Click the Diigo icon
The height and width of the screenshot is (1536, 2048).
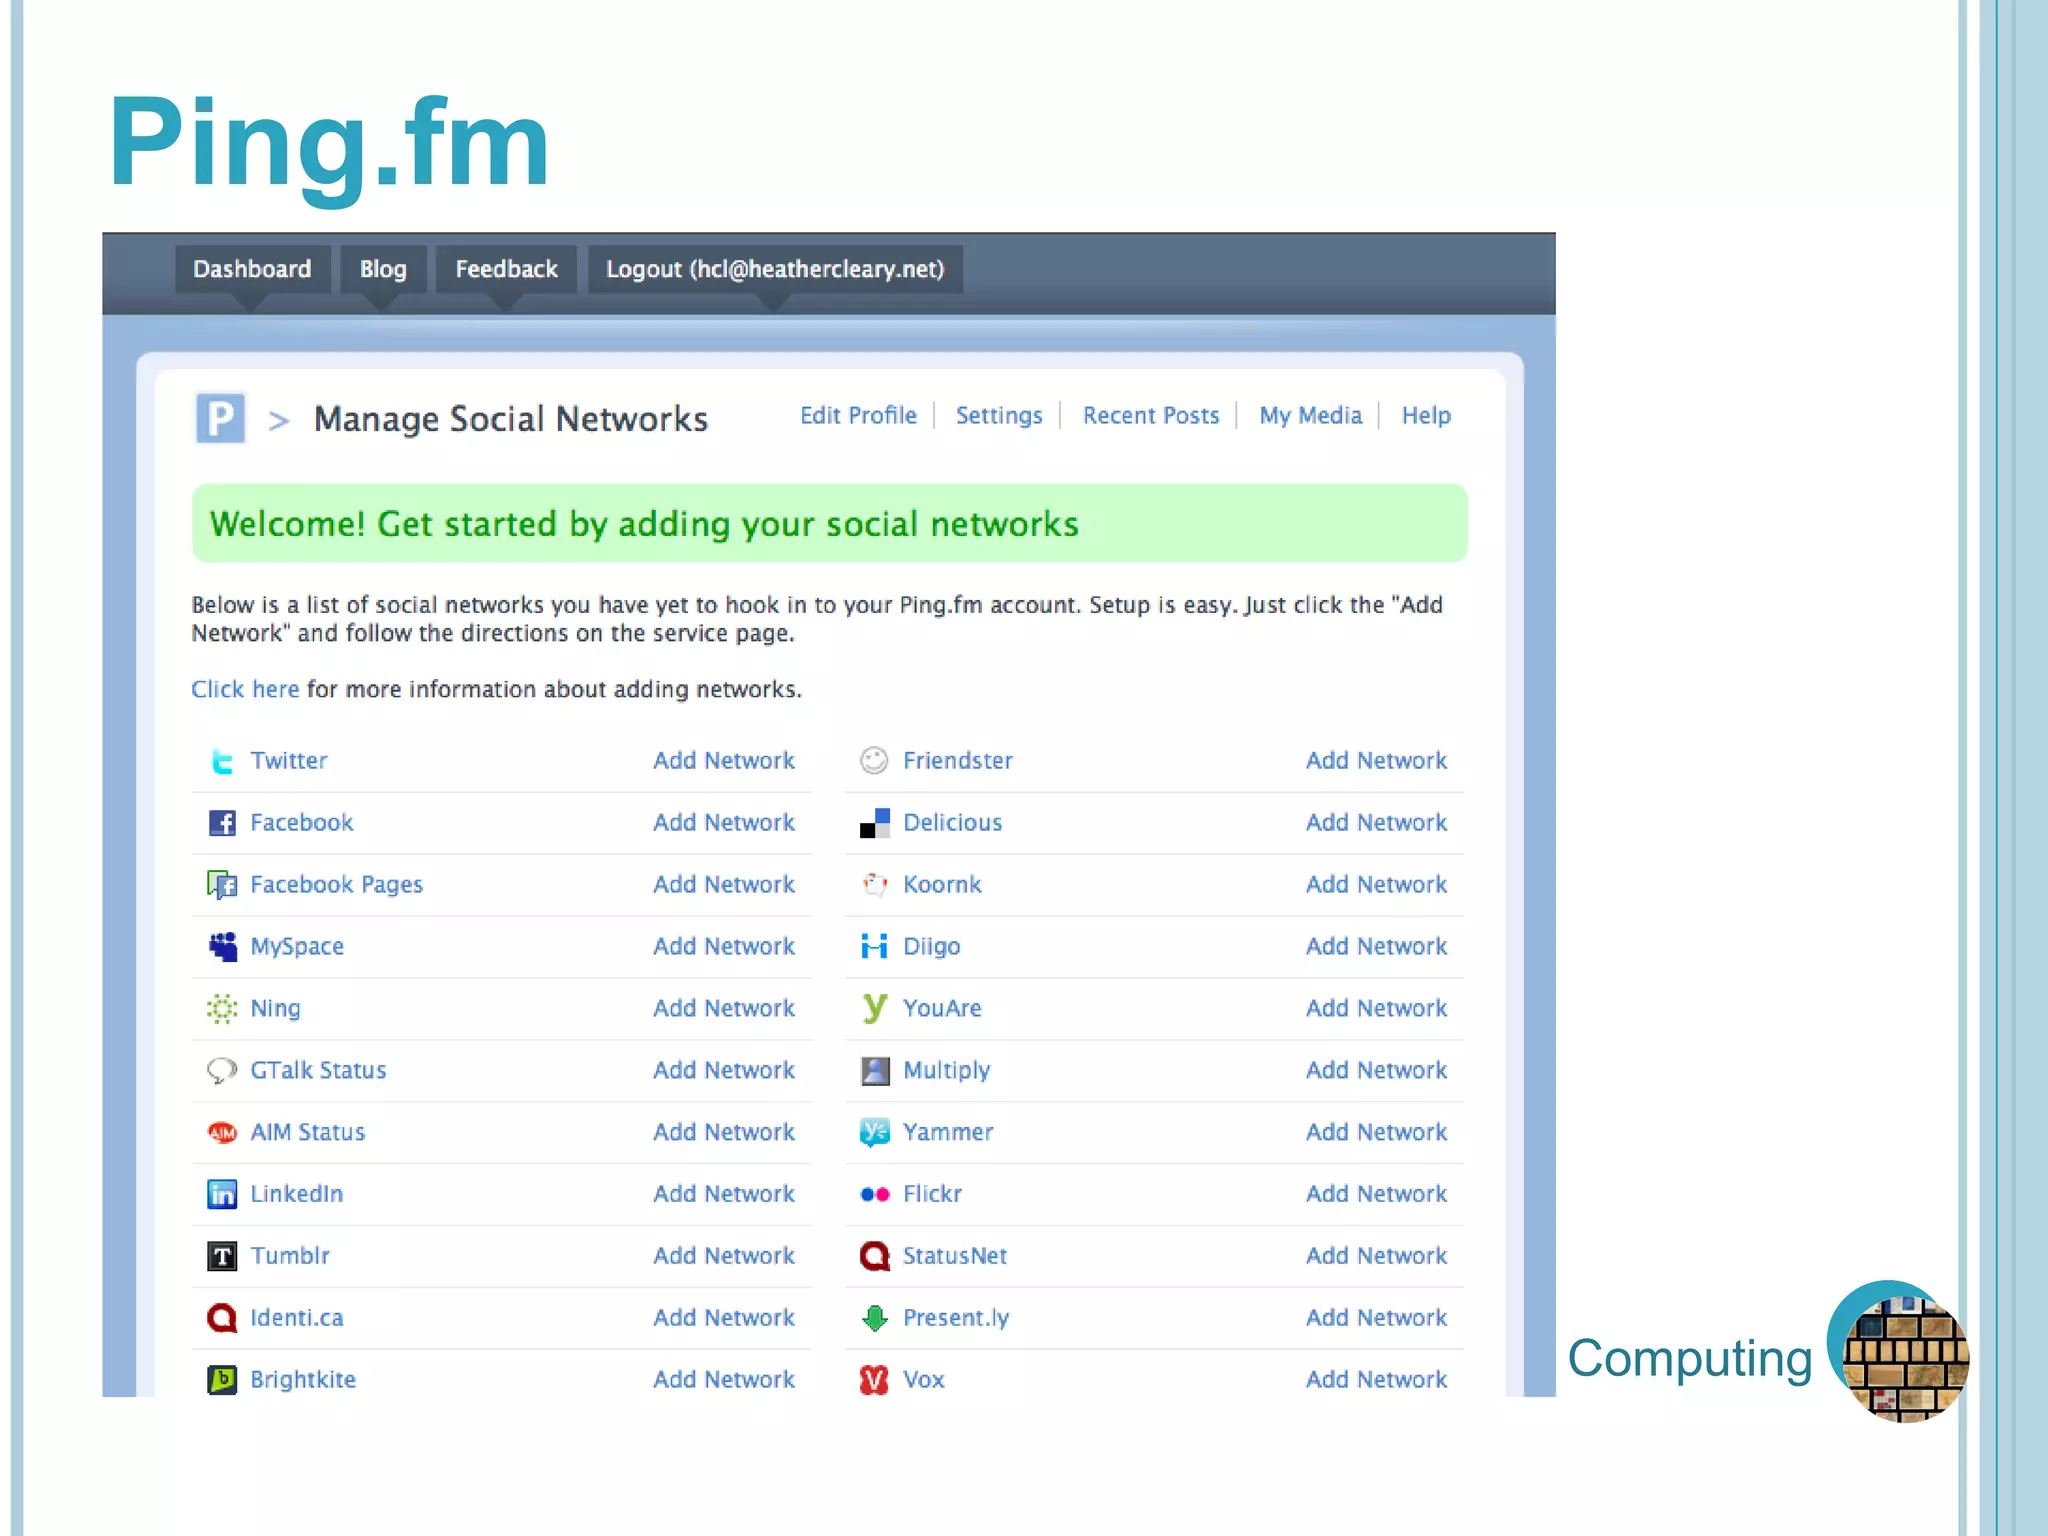pyautogui.click(x=874, y=947)
